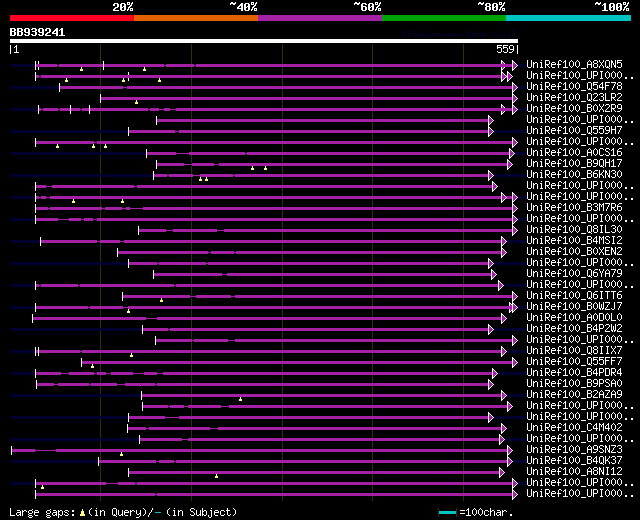
Task: Click the purple alignment bar for Q23LR2
Action: click(307, 98)
